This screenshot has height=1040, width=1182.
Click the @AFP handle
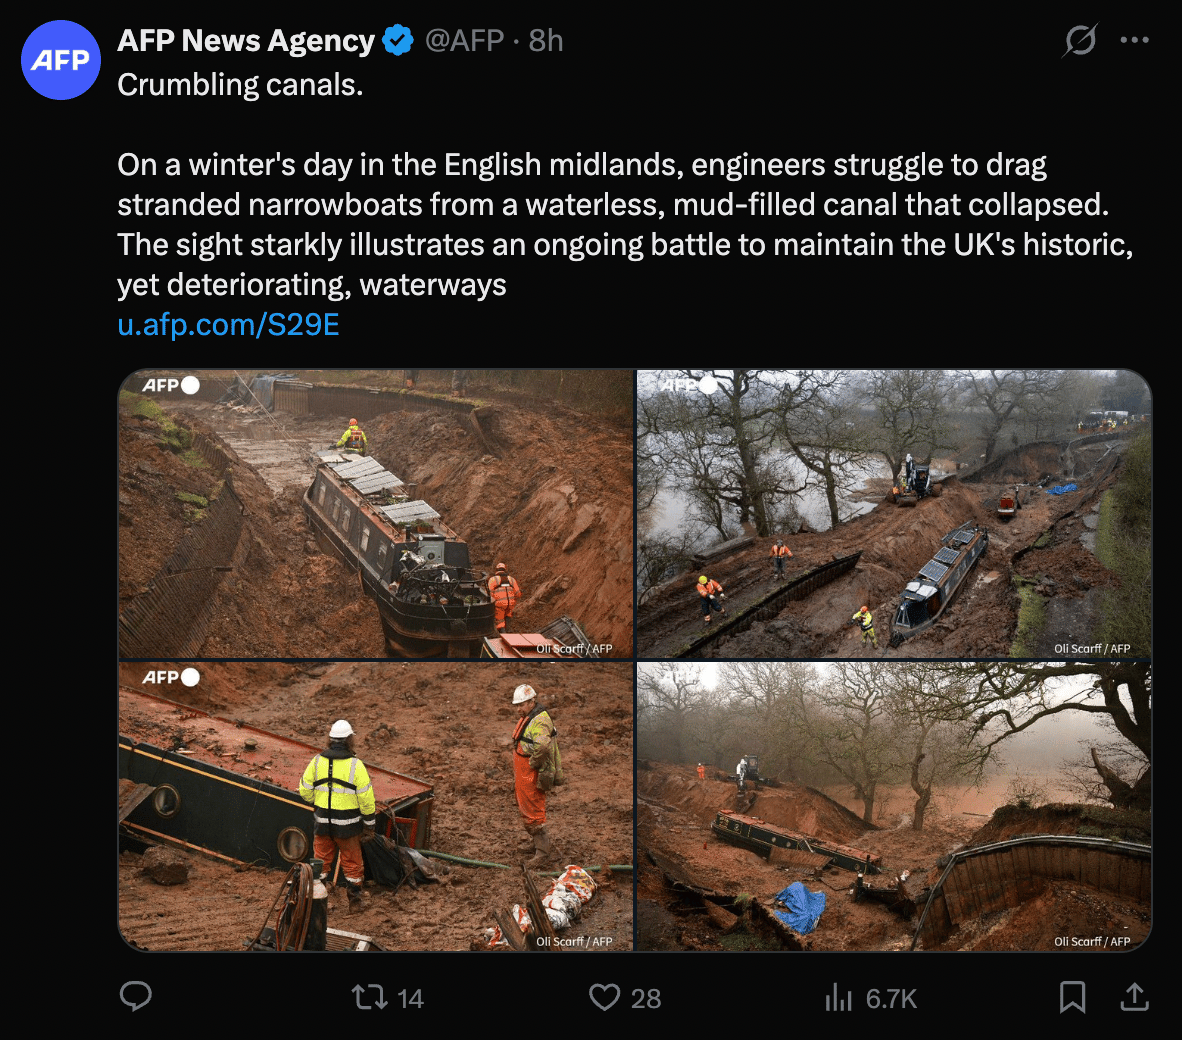pos(464,41)
